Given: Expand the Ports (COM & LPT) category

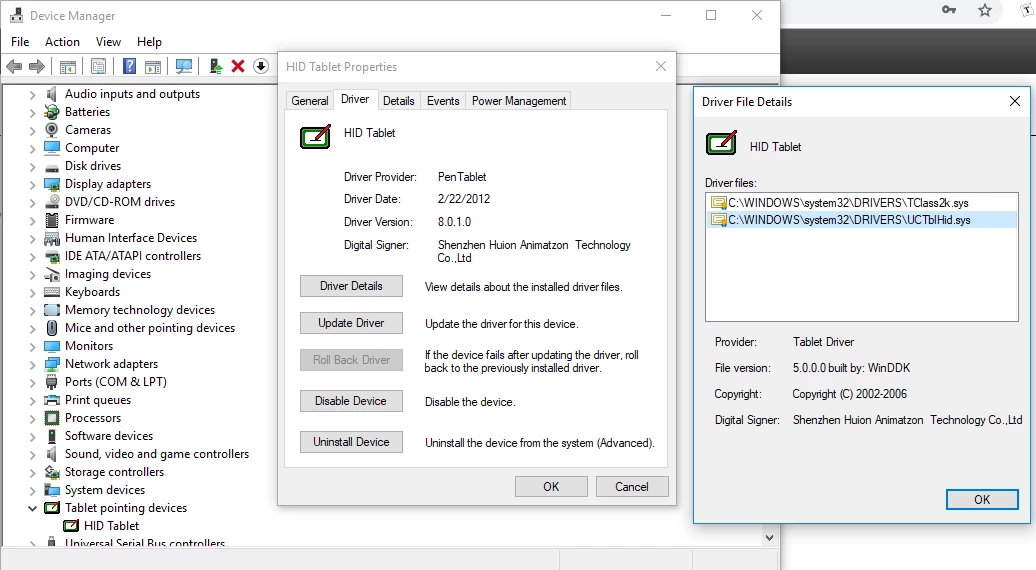Looking at the screenshot, I should (32, 382).
